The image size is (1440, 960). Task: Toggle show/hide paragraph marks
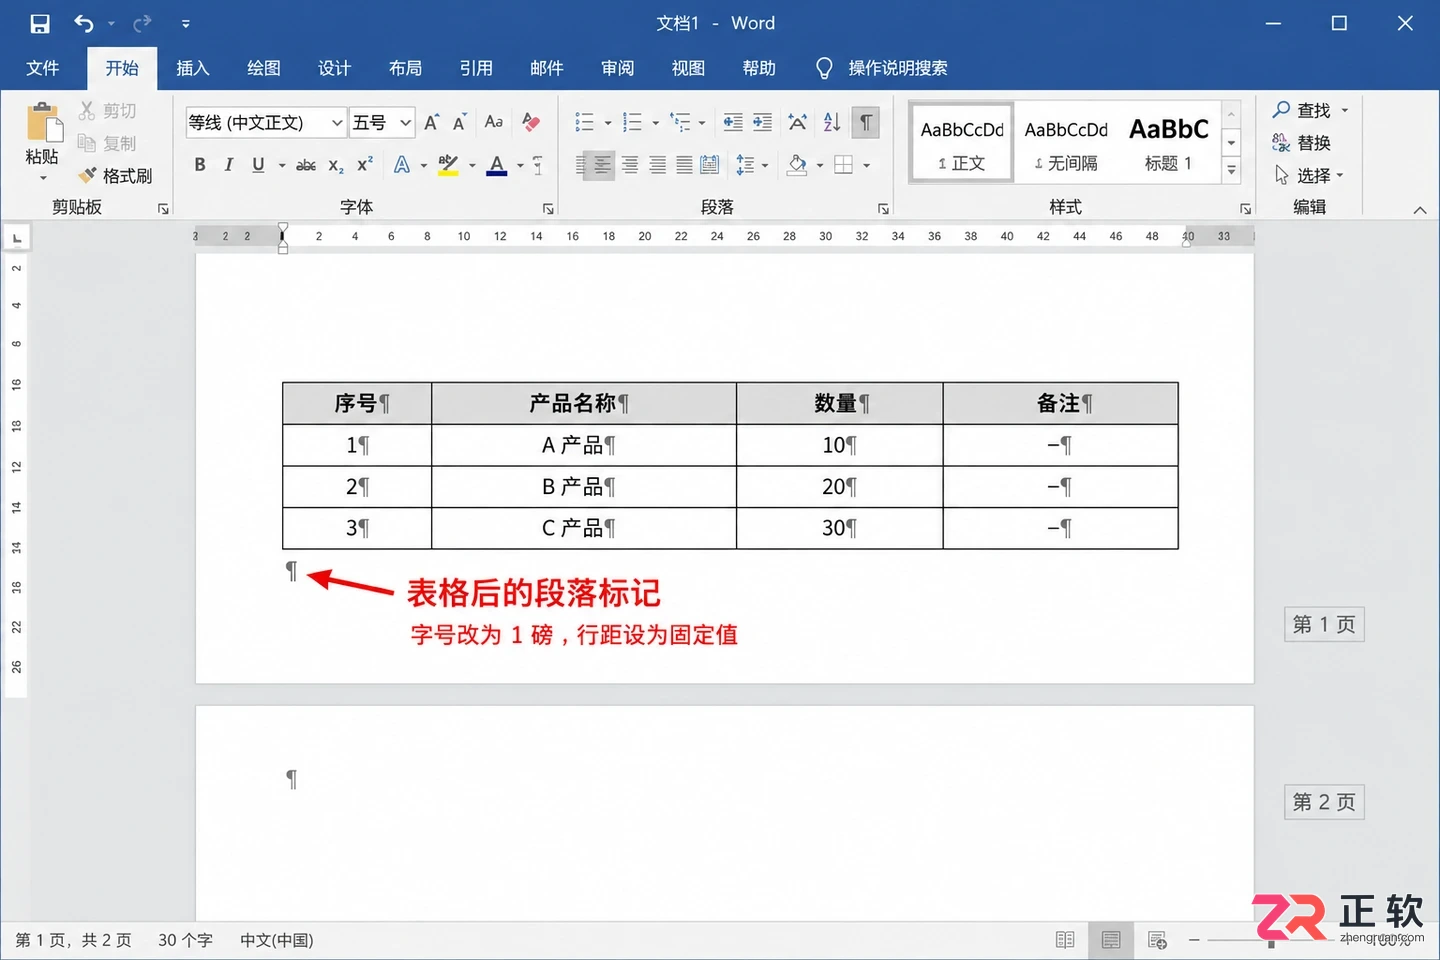pyautogui.click(x=866, y=122)
